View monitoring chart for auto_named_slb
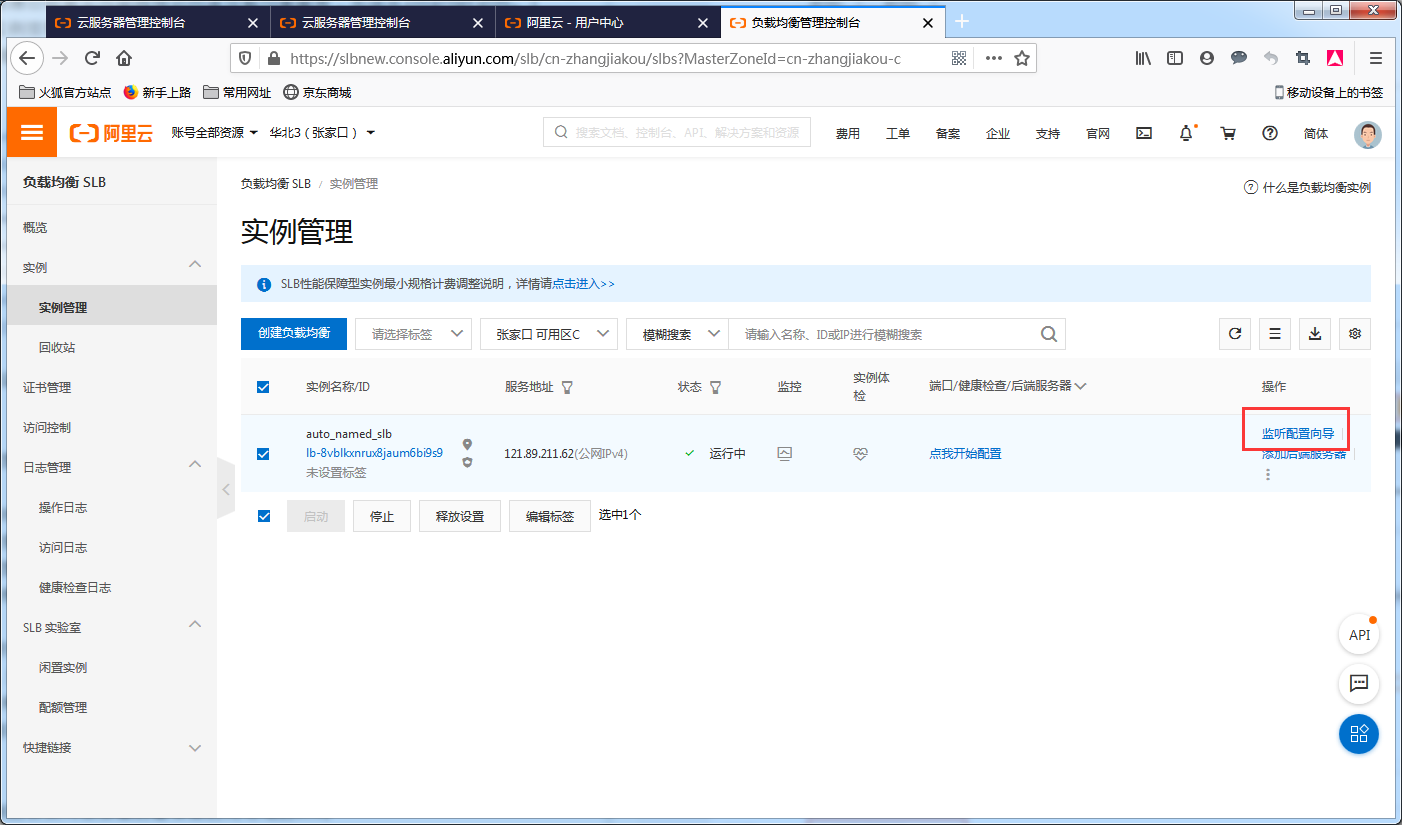 click(x=784, y=453)
